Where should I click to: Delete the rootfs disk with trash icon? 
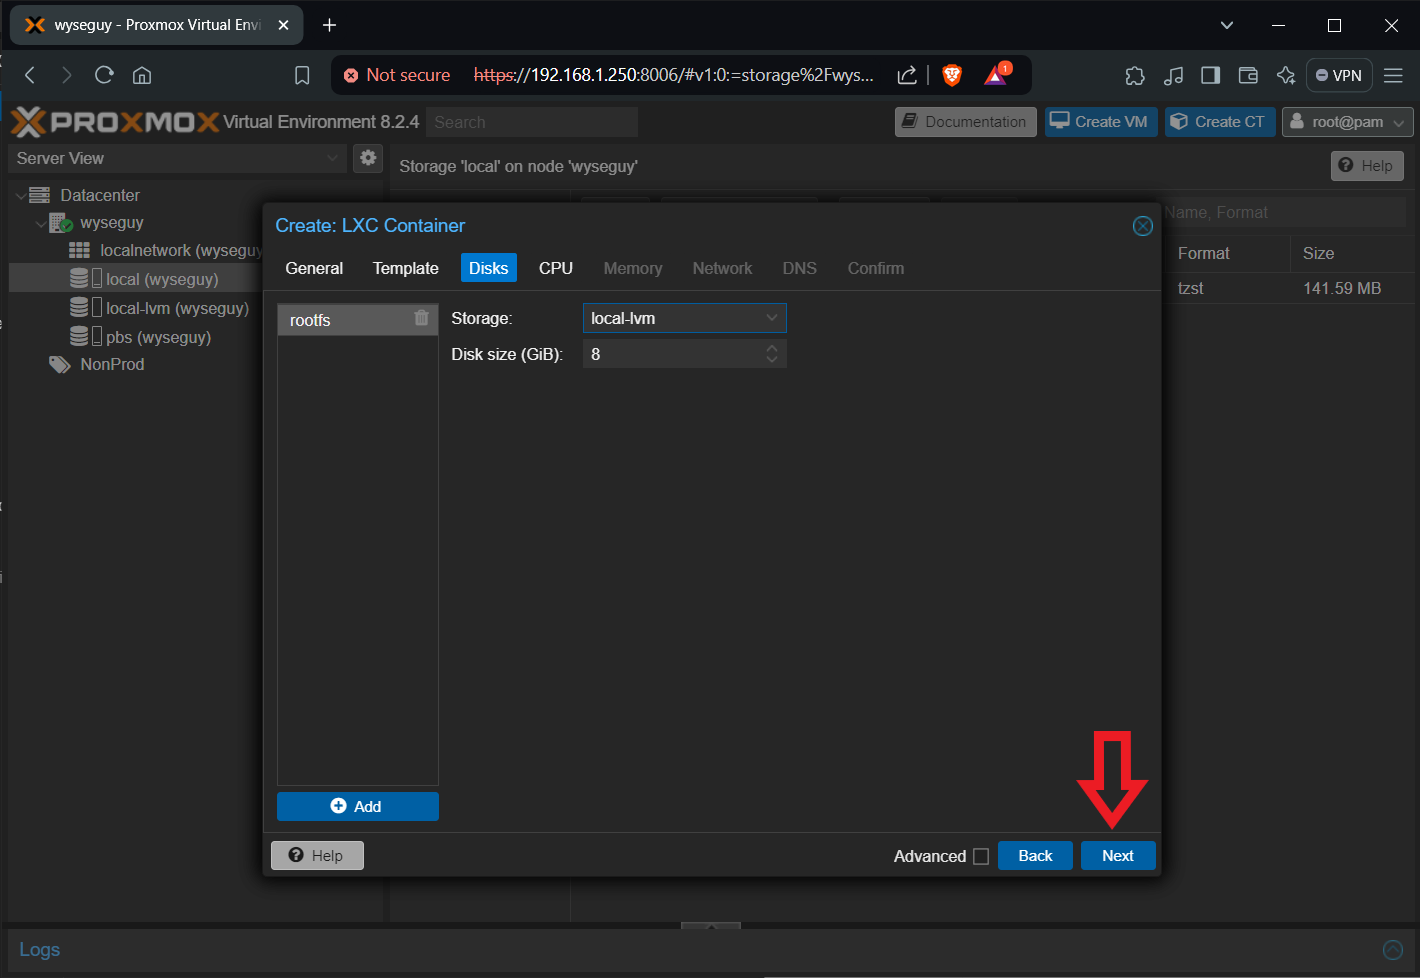point(421,318)
